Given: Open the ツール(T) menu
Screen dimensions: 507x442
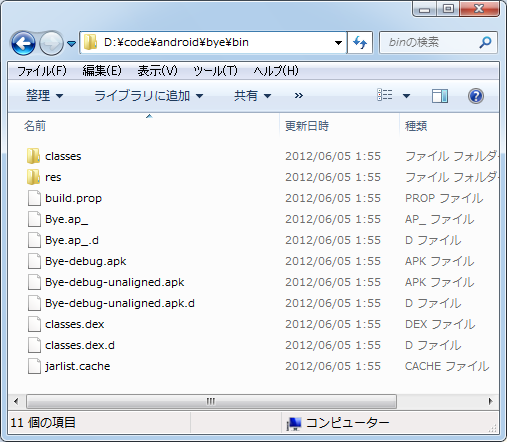Looking at the screenshot, I should (215, 71).
